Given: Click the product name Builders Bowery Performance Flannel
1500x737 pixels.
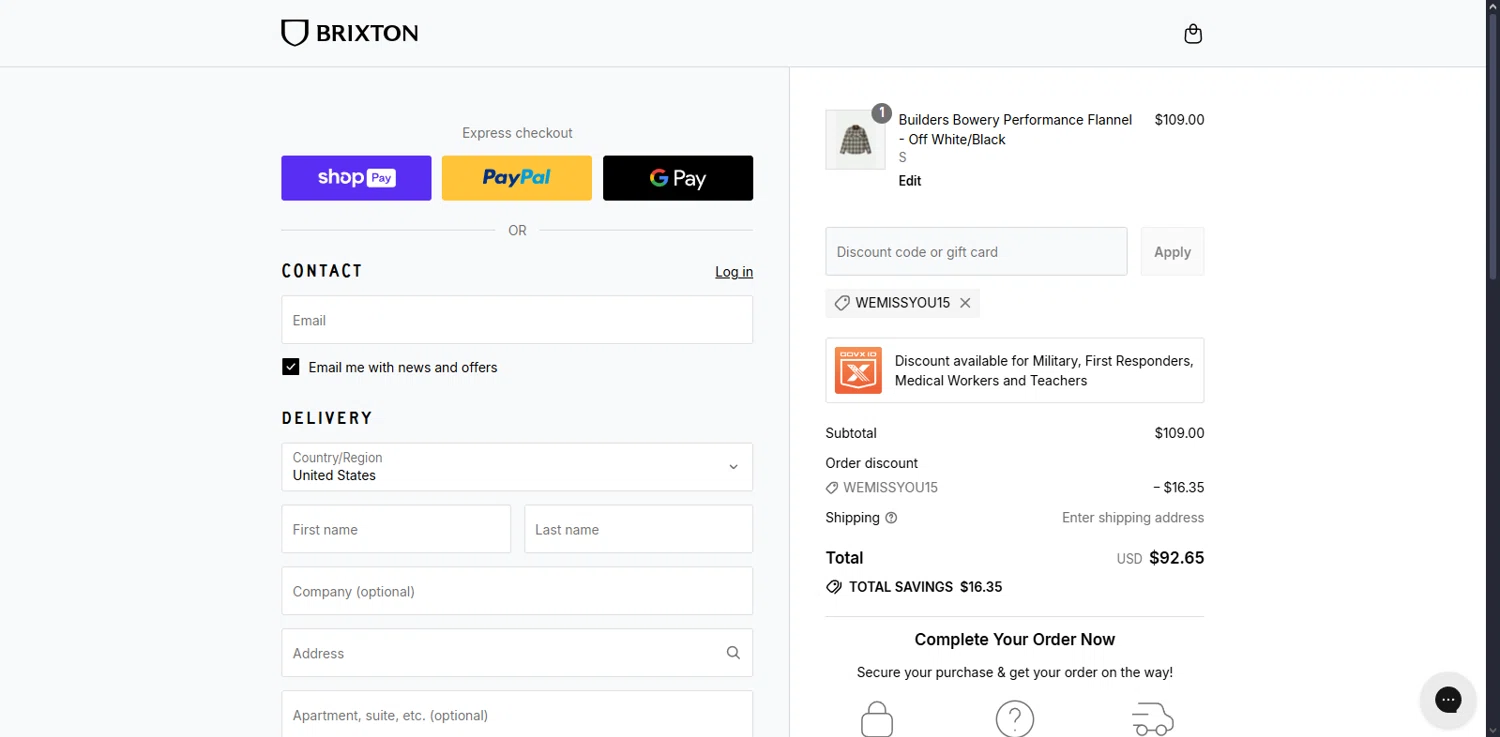Looking at the screenshot, I should click(1015, 129).
